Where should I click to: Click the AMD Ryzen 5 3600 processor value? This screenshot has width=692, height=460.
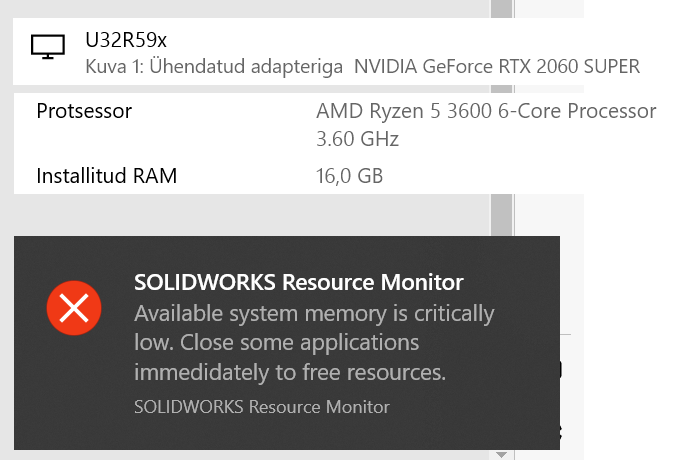[x=486, y=110]
